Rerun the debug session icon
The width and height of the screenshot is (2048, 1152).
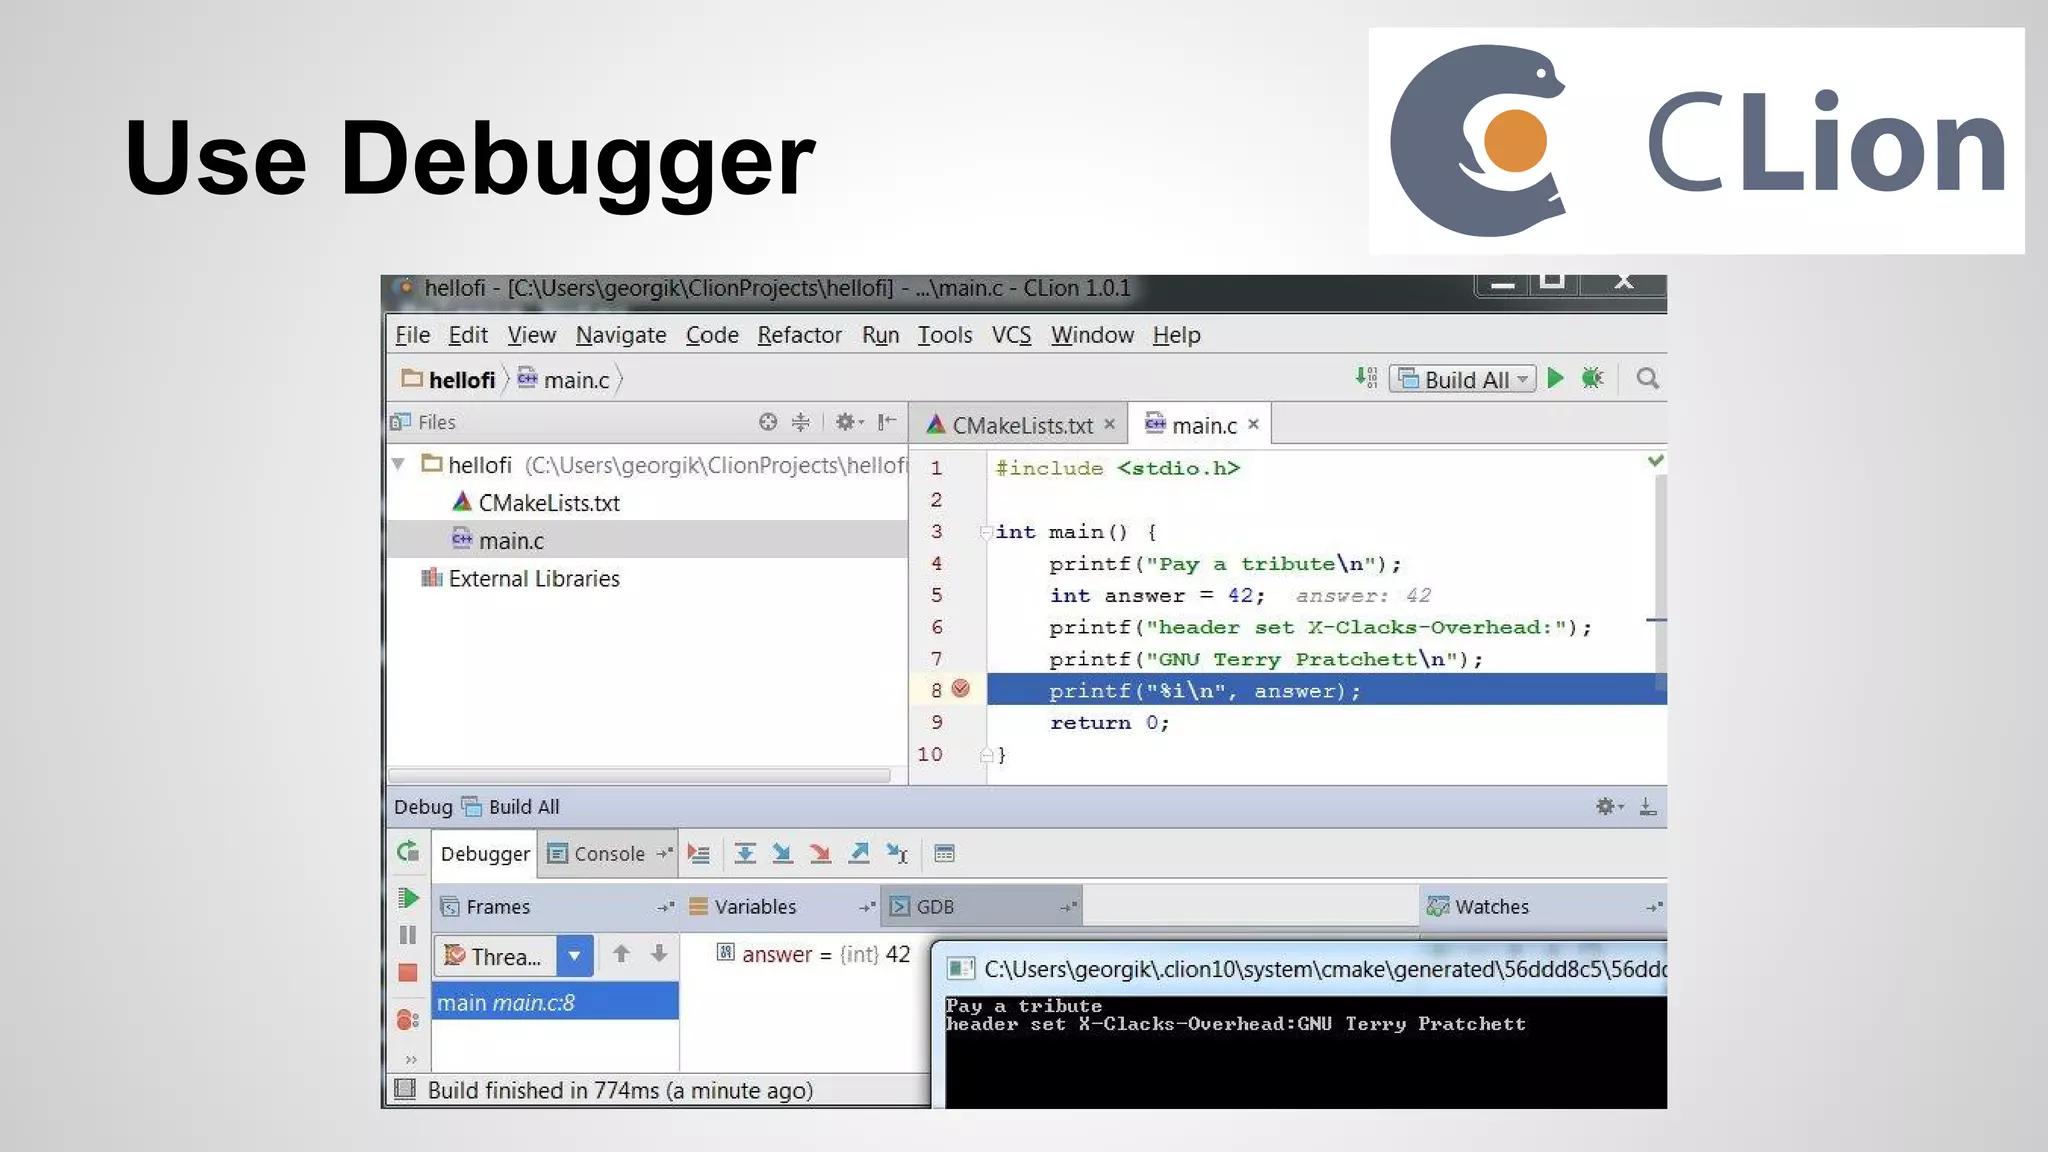tap(408, 852)
